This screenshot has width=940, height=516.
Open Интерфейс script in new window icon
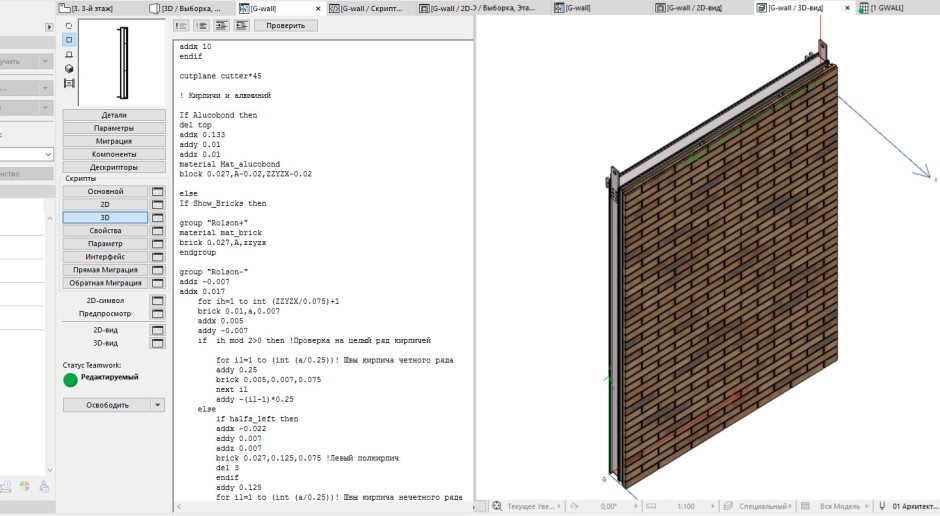coord(157,257)
